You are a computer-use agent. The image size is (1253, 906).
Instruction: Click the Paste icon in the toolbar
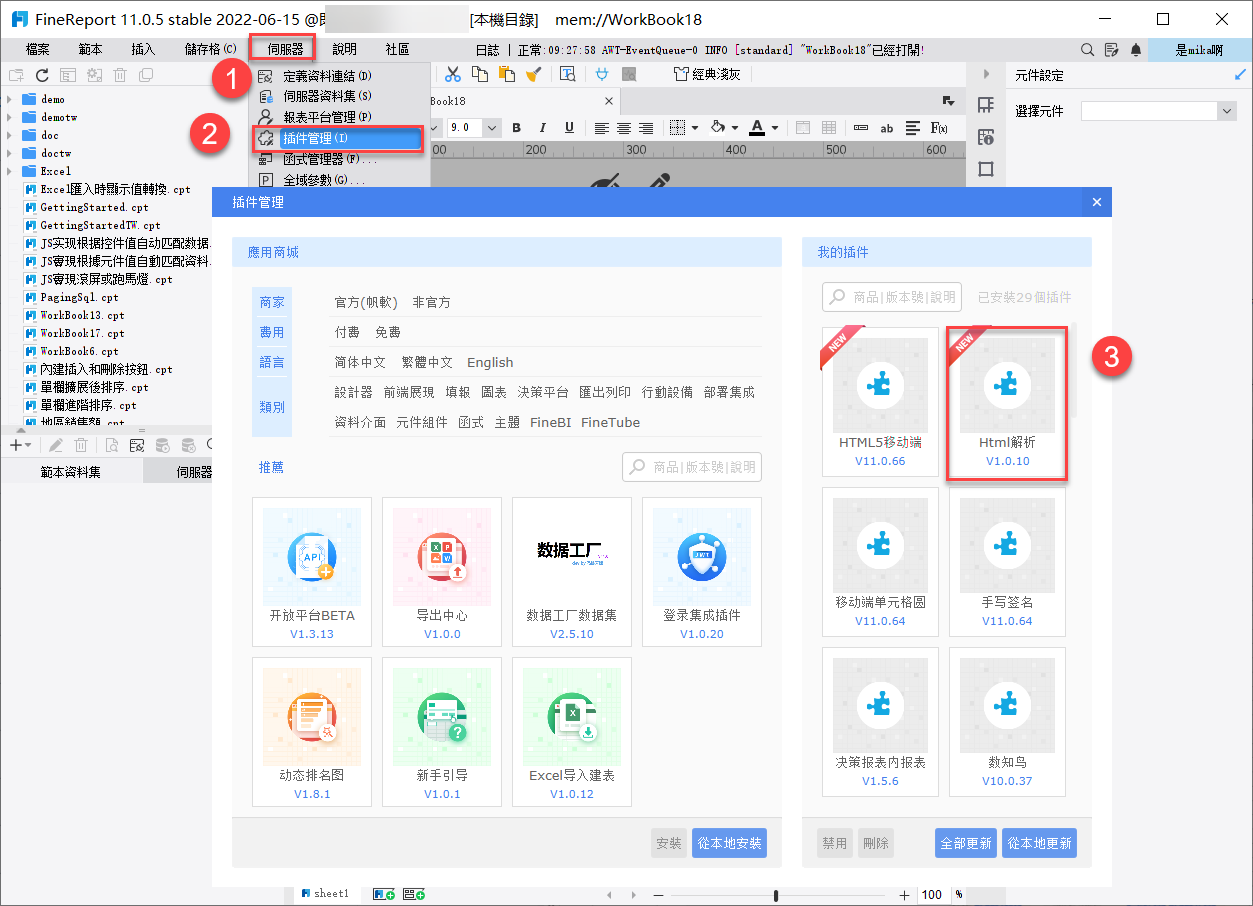(506, 74)
